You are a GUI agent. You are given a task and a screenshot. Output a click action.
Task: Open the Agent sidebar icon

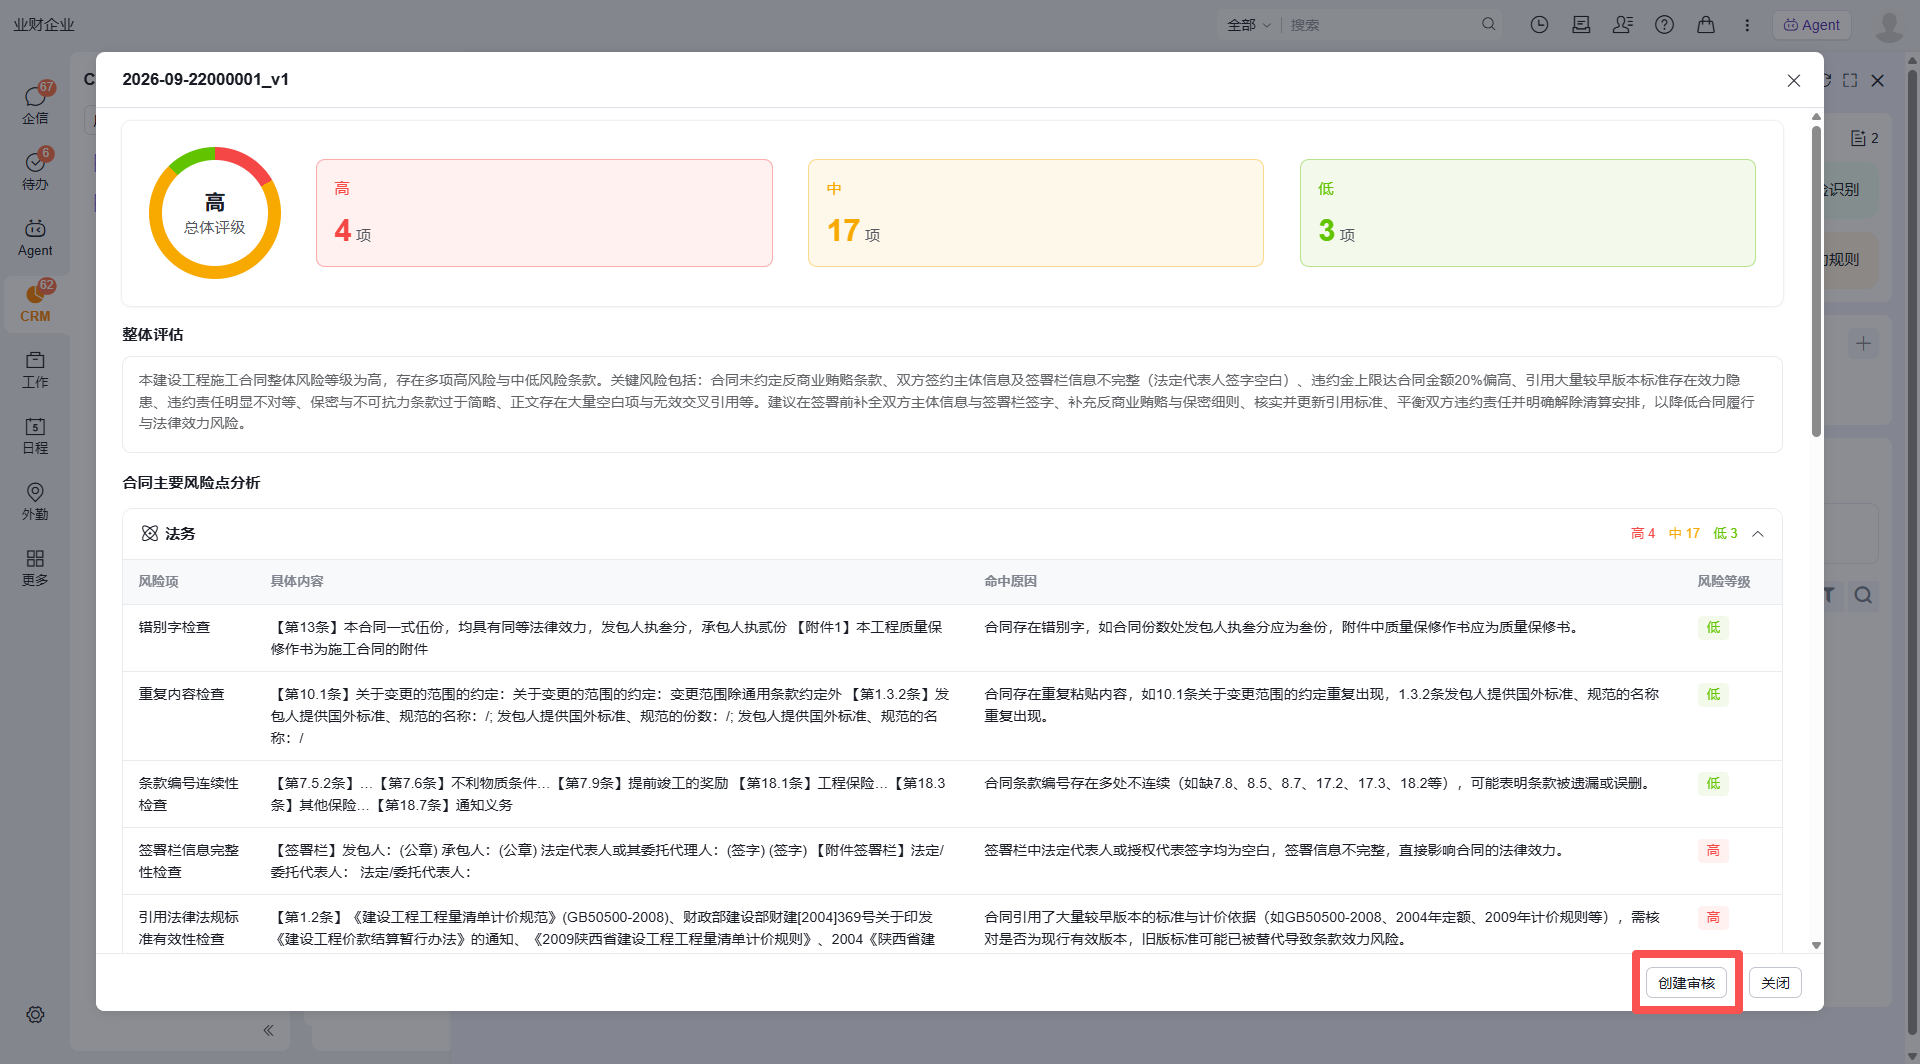pyautogui.click(x=35, y=238)
